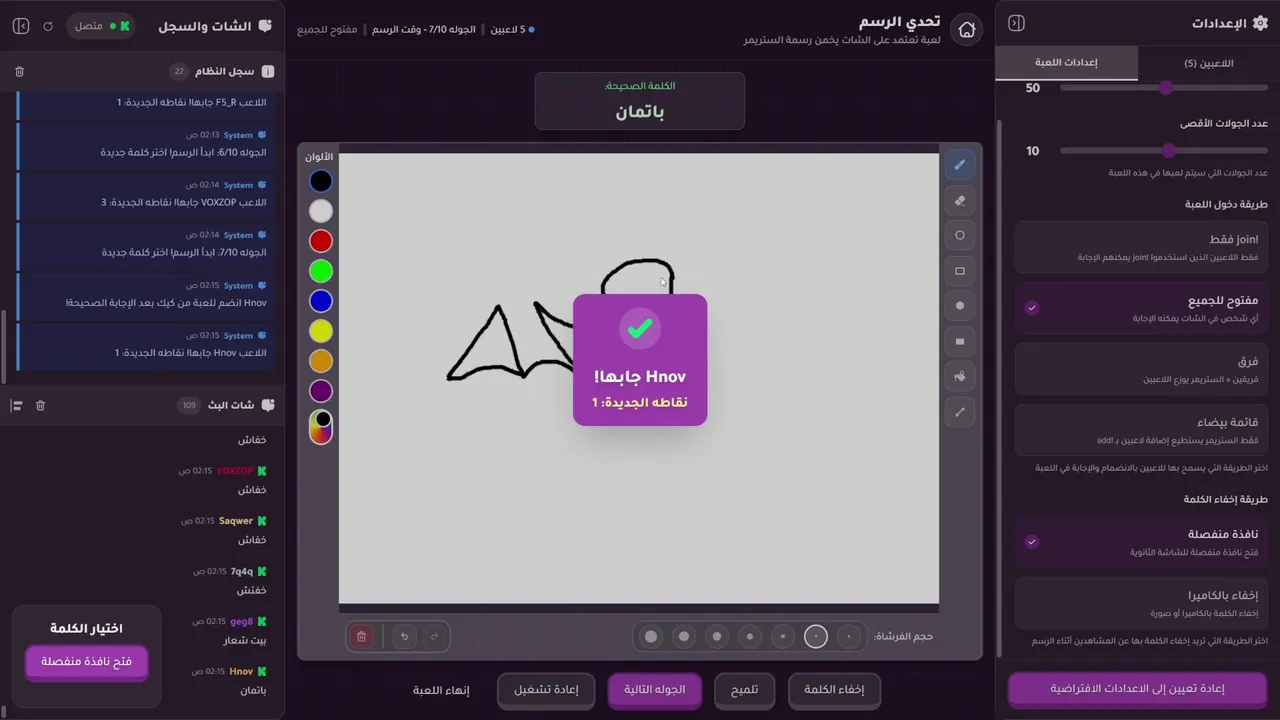
Task: Select the 'فرق' teams entry mode
Action: [1141, 369]
